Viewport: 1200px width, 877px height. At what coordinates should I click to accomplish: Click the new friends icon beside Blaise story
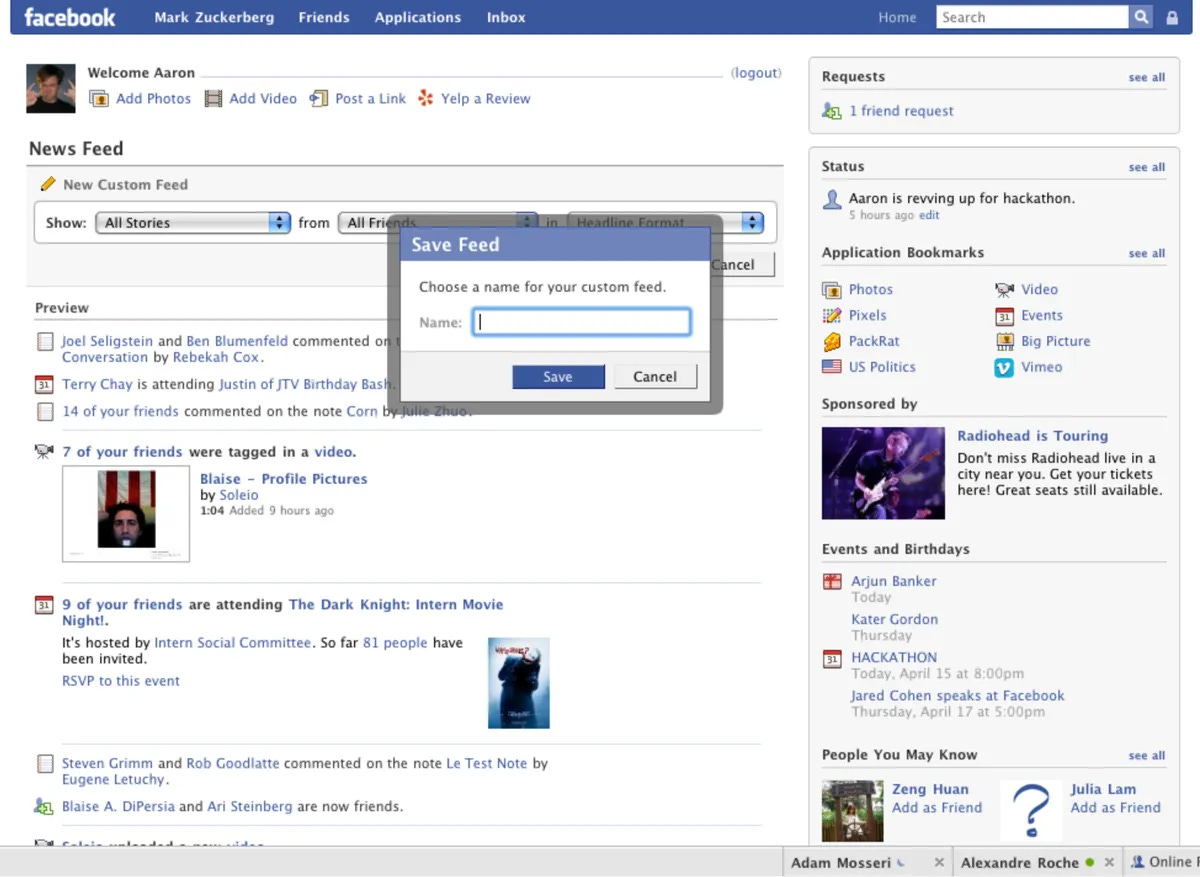coord(44,806)
